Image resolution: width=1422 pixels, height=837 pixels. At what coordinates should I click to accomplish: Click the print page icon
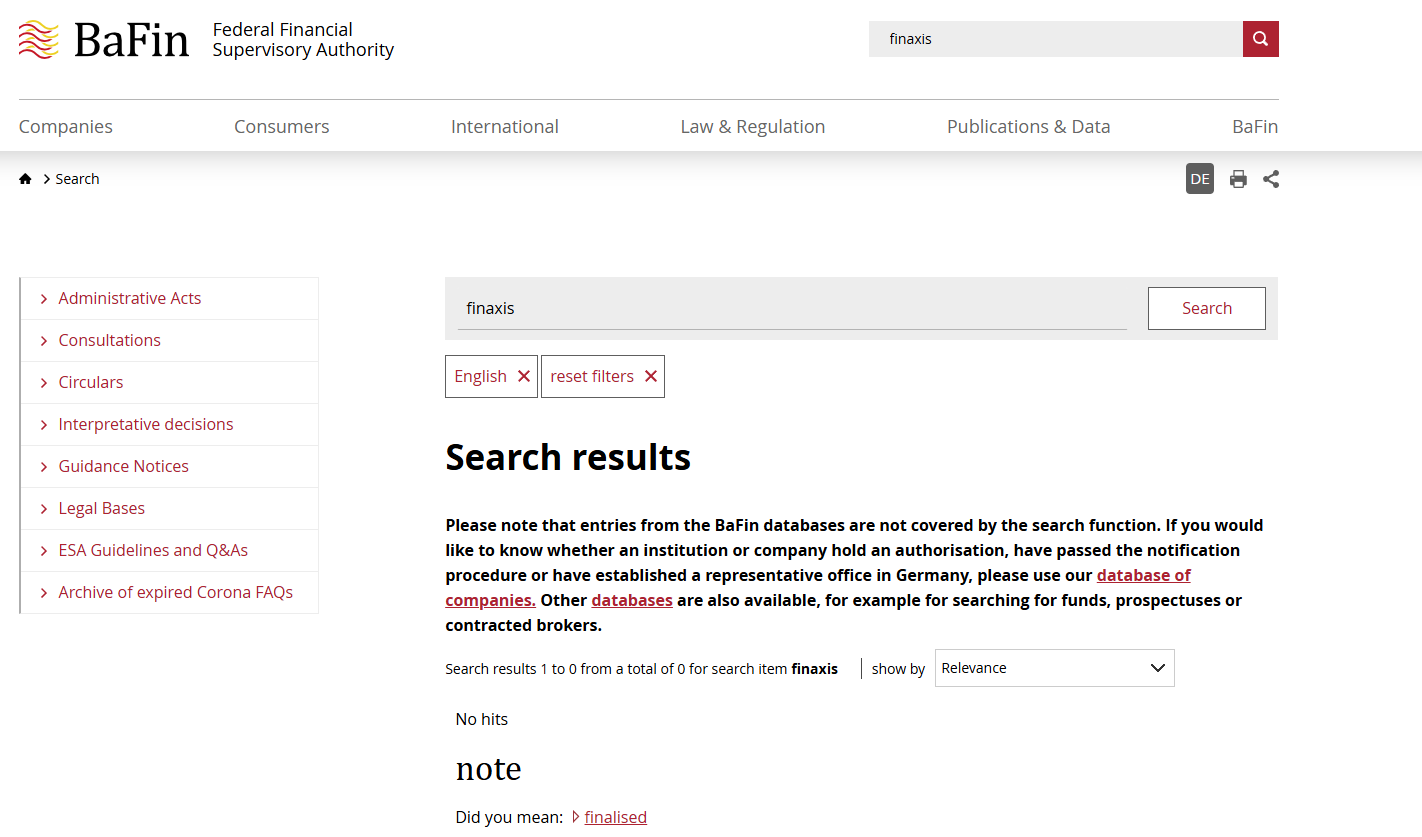coord(1238,179)
